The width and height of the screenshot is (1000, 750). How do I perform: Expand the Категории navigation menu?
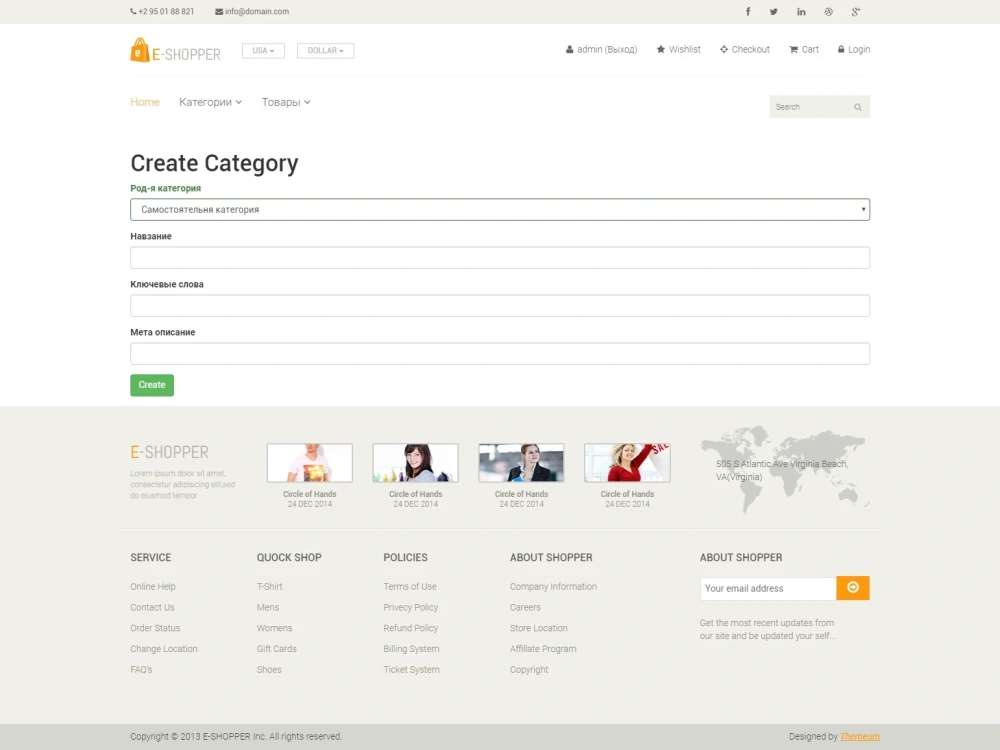(210, 102)
